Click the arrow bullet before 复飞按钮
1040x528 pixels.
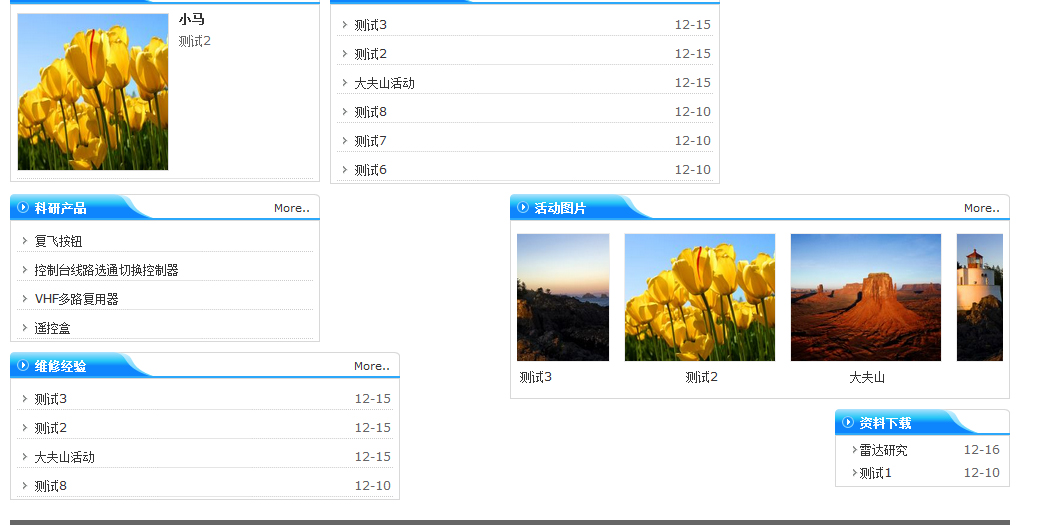(24, 241)
